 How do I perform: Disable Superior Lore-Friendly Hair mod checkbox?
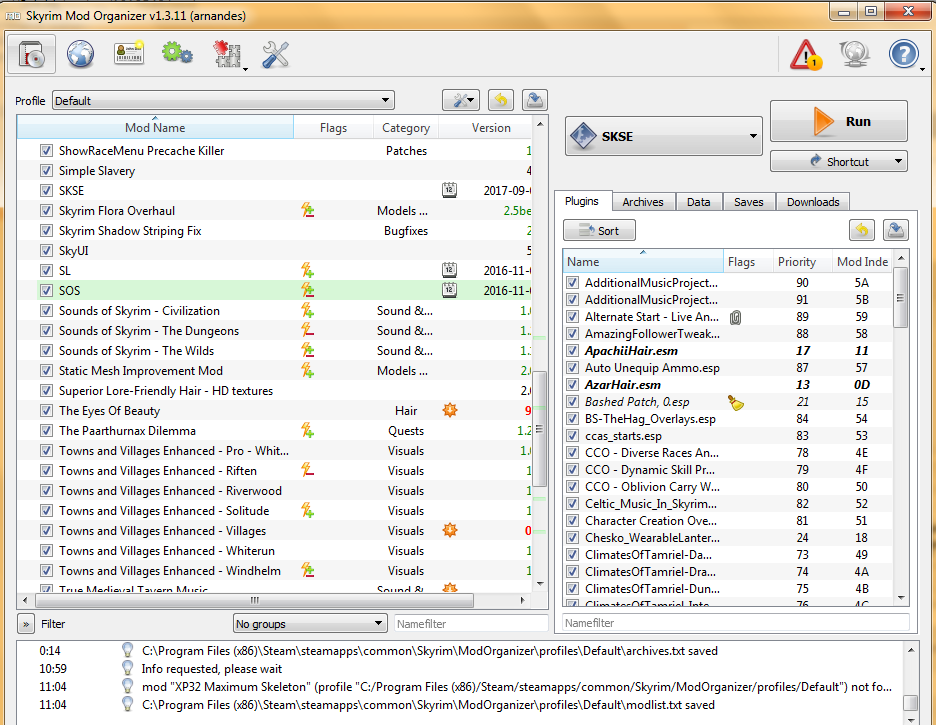coord(46,391)
